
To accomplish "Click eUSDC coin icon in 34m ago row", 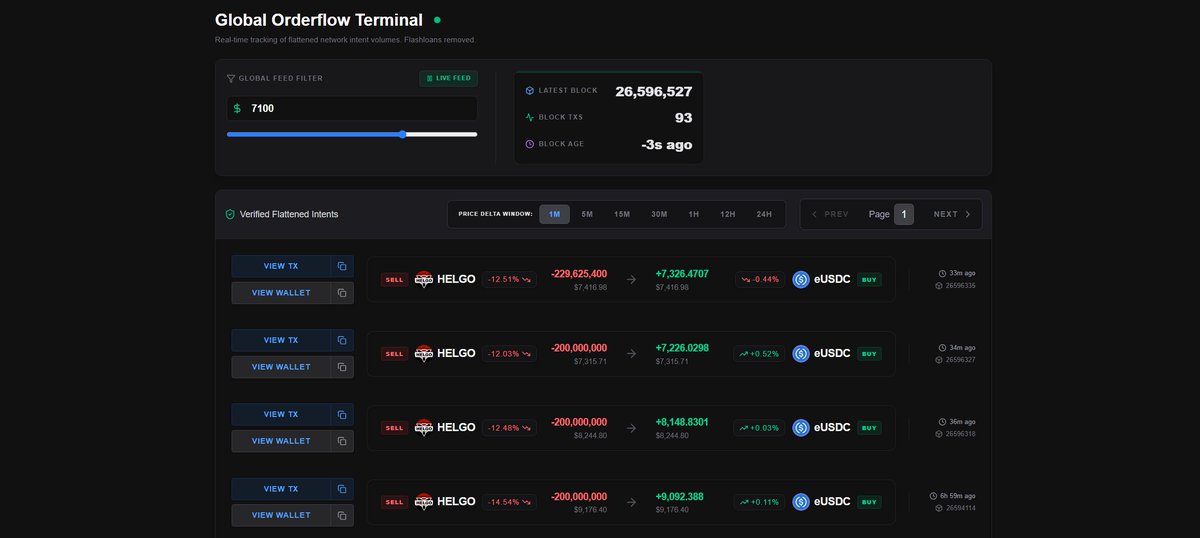I will coord(801,353).
